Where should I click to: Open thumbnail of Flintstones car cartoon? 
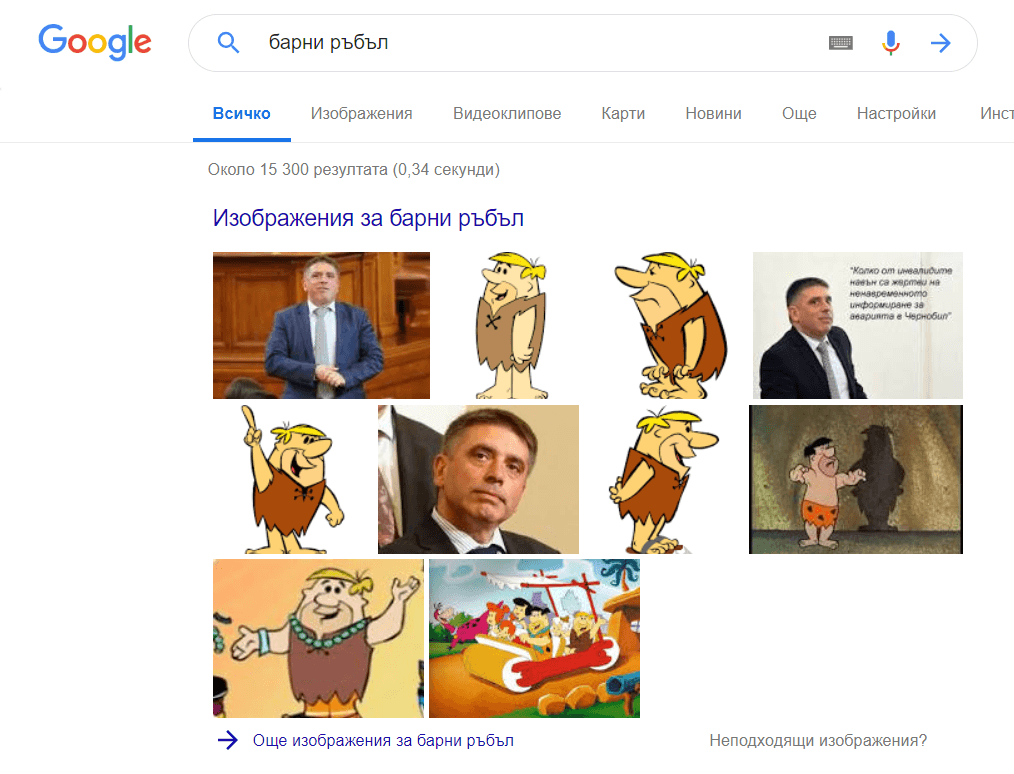coord(534,638)
